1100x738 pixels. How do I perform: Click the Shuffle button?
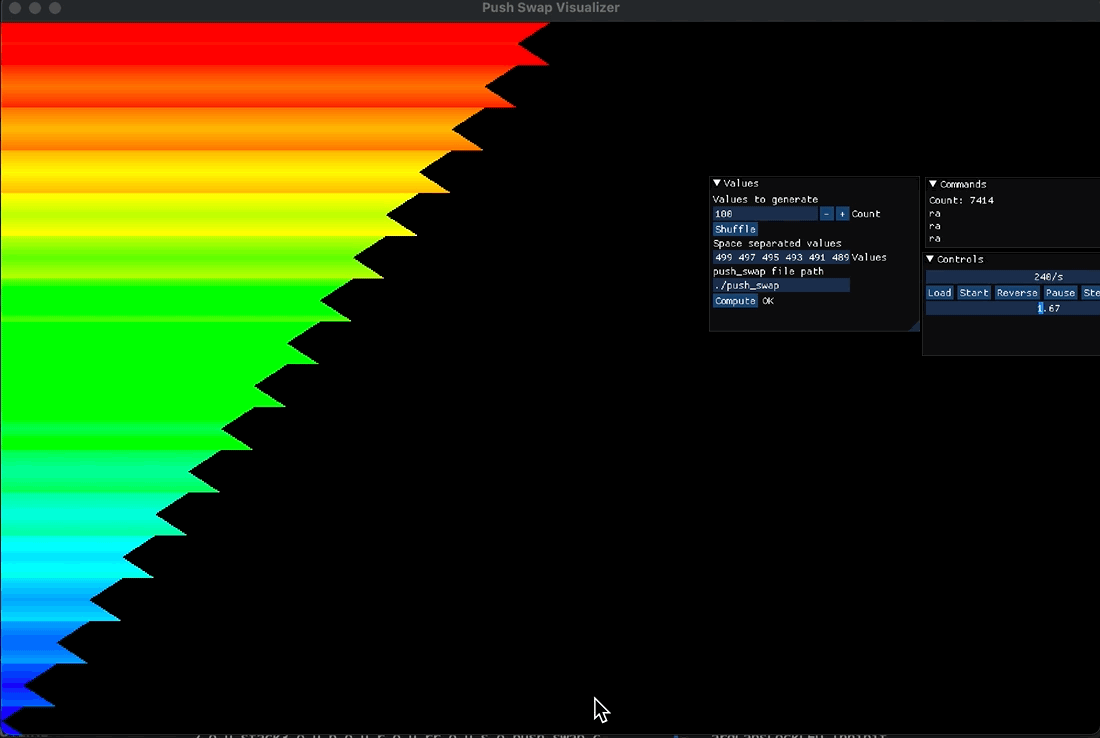click(x=735, y=229)
